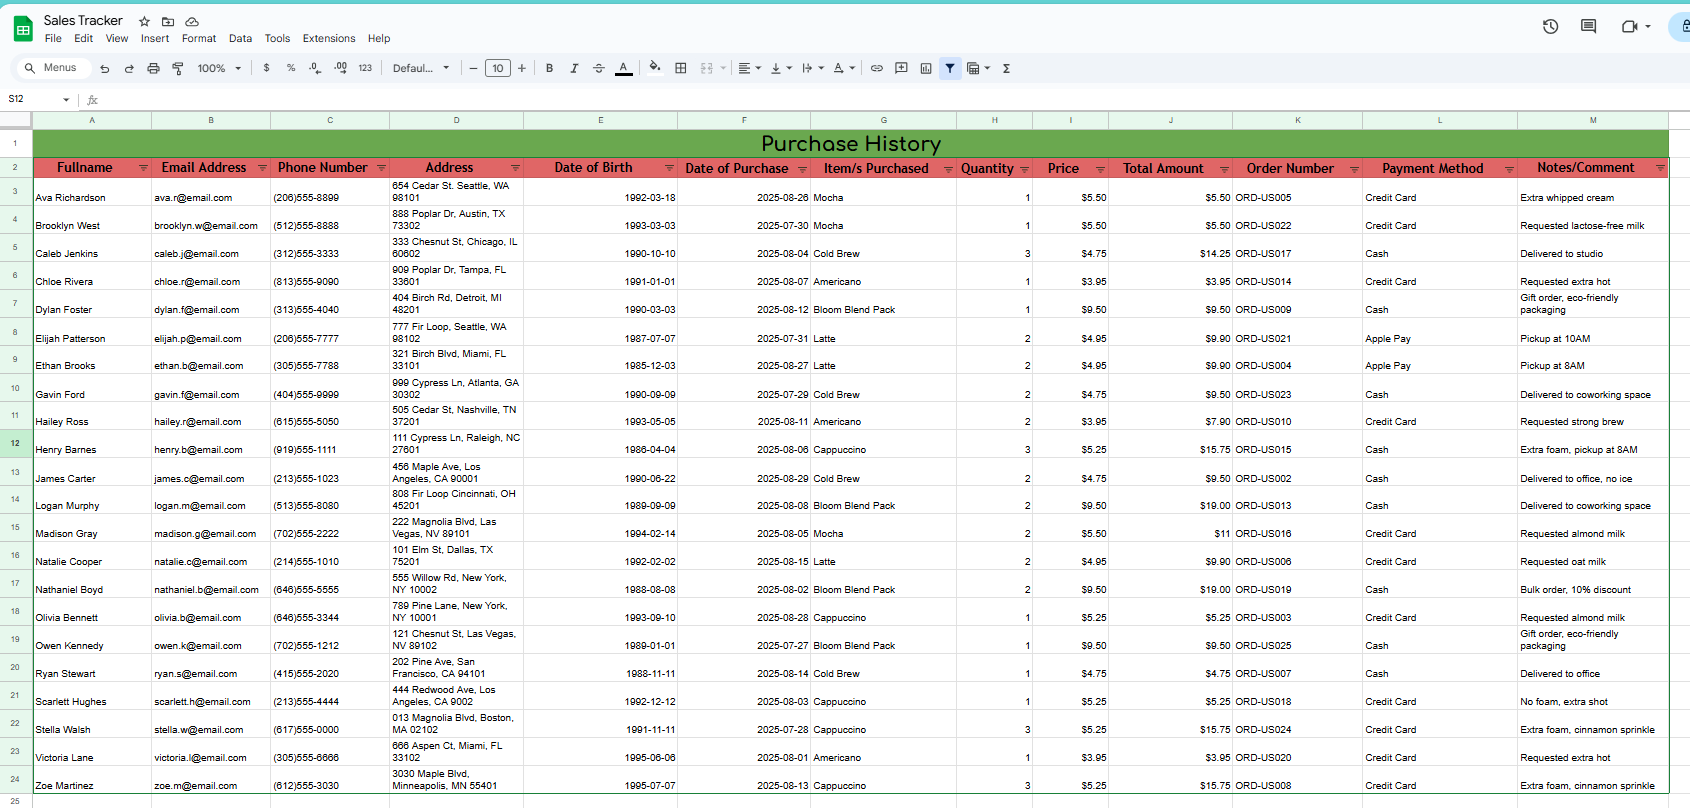1690x808 pixels.
Task: Decrease decimal places
Action: pos(315,68)
